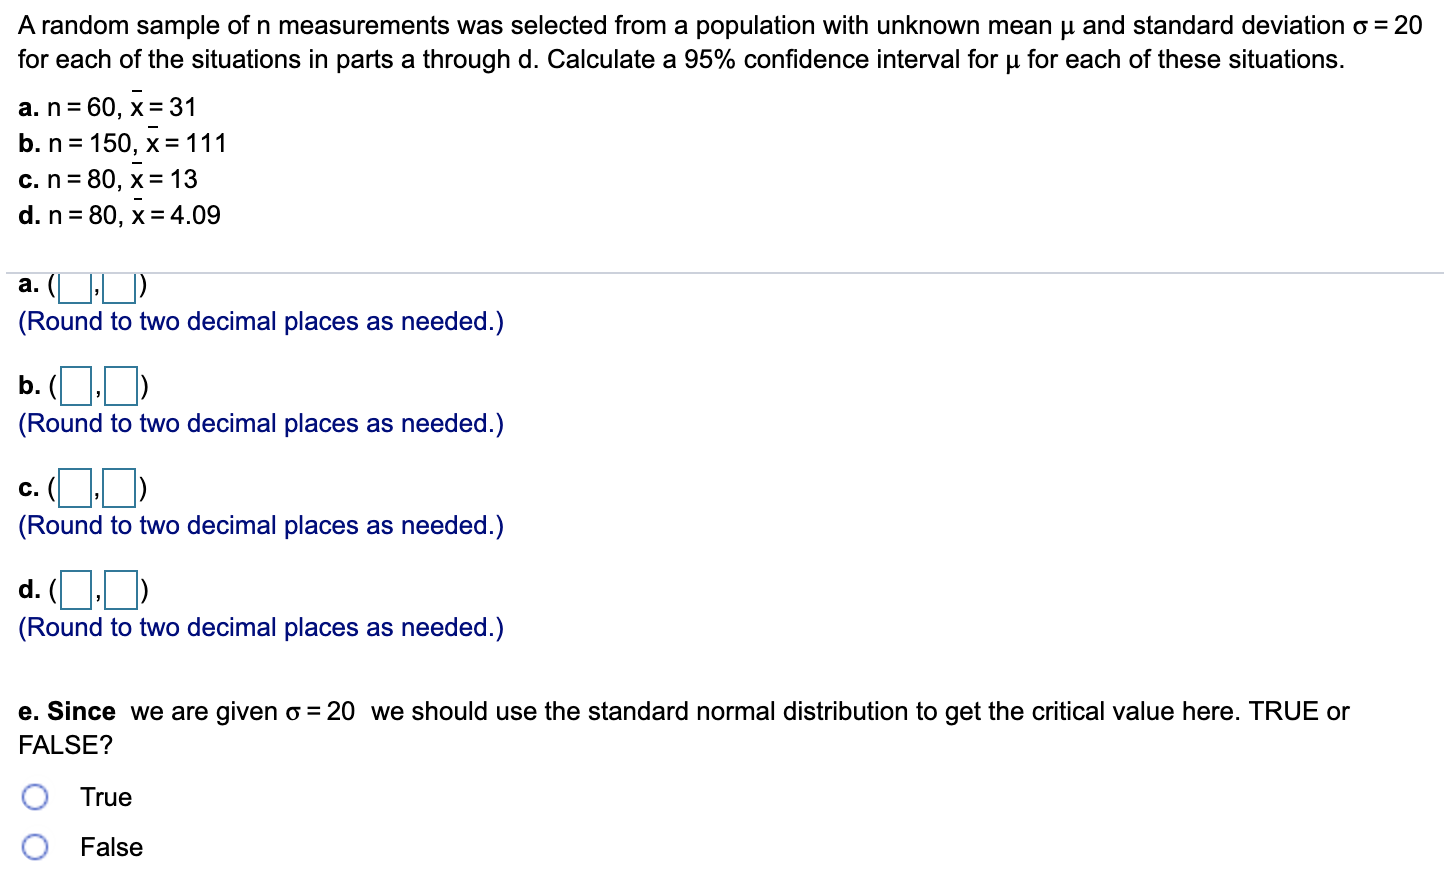1450x884 pixels.
Task: Click the rounding hint under part b
Action: coord(260,423)
